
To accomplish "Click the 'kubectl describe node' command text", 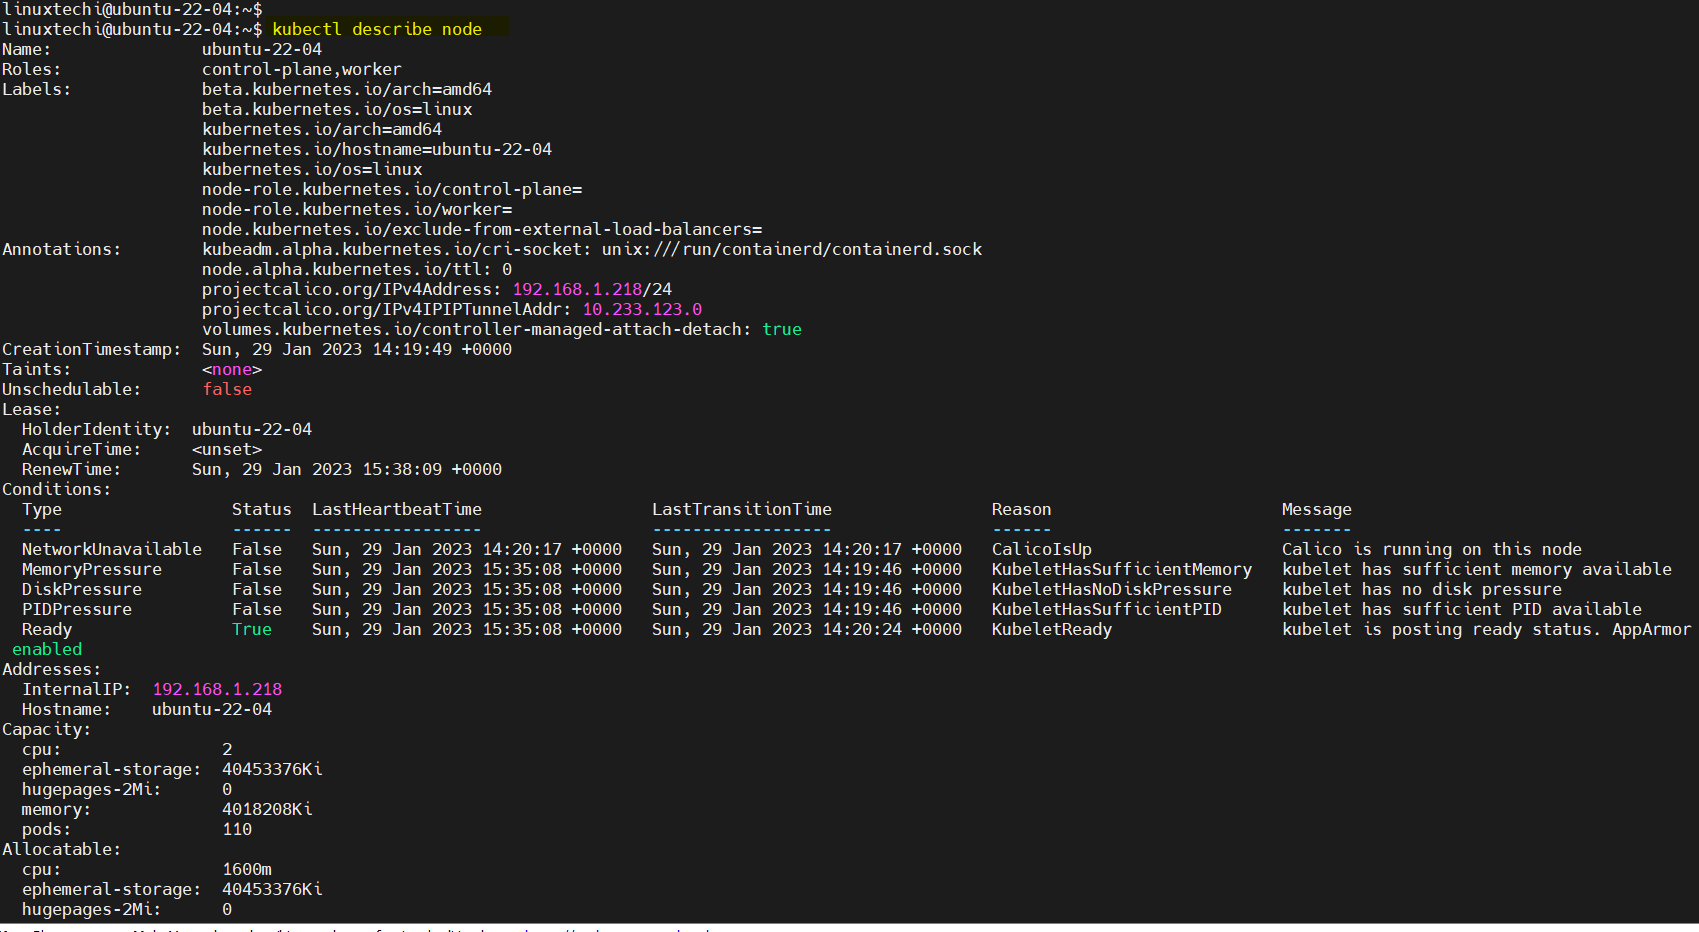I will [377, 29].
